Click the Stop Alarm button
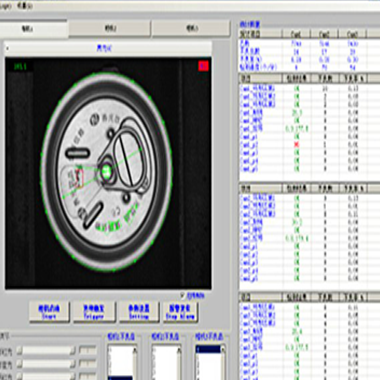Viewport: 380px width, 380px height. (180, 312)
